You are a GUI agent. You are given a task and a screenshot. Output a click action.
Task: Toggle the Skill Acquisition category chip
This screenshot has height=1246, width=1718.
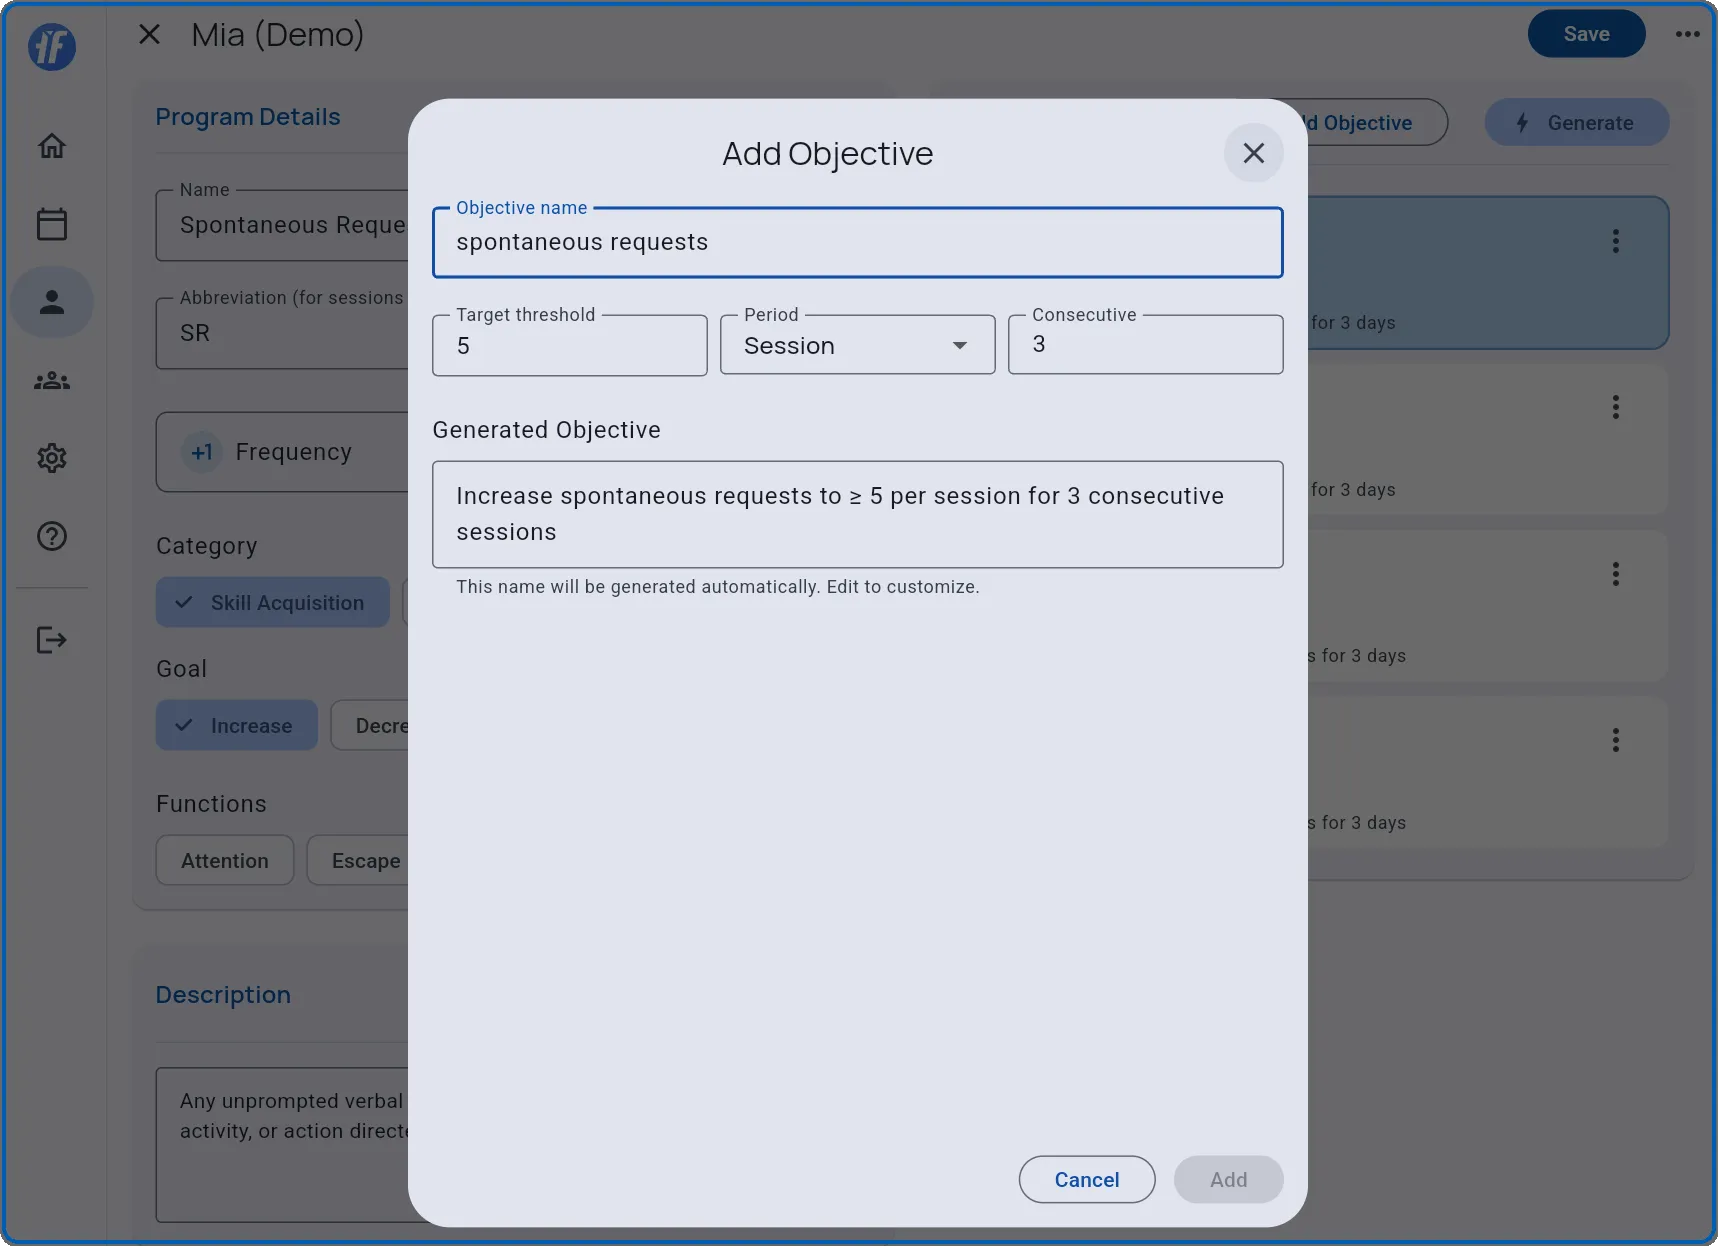(271, 602)
